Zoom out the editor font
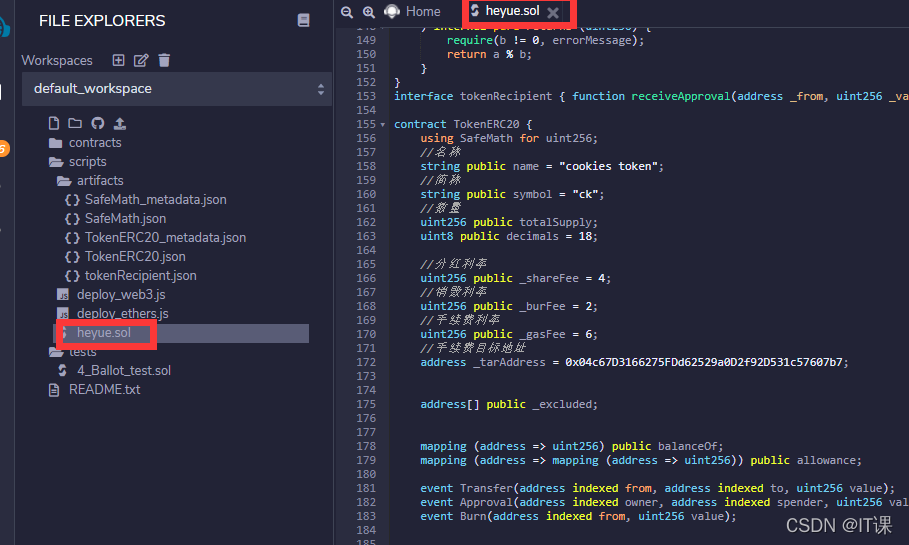This screenshot has width=909, height=545. [347, 12]
